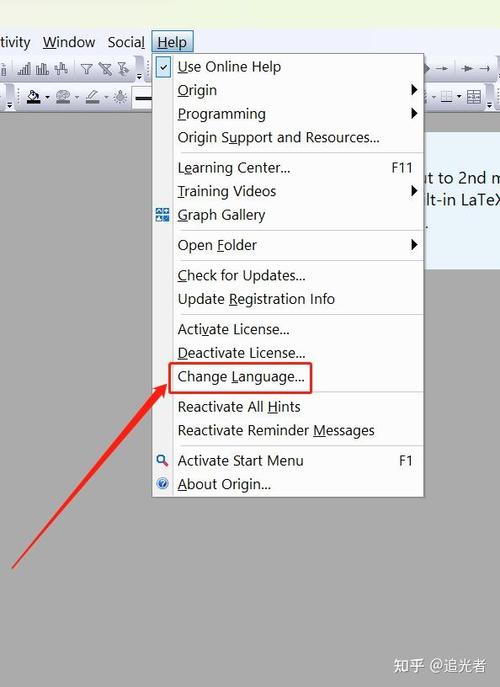Click the add data filter funnel icon
The image size is (500, 687).
86,69
